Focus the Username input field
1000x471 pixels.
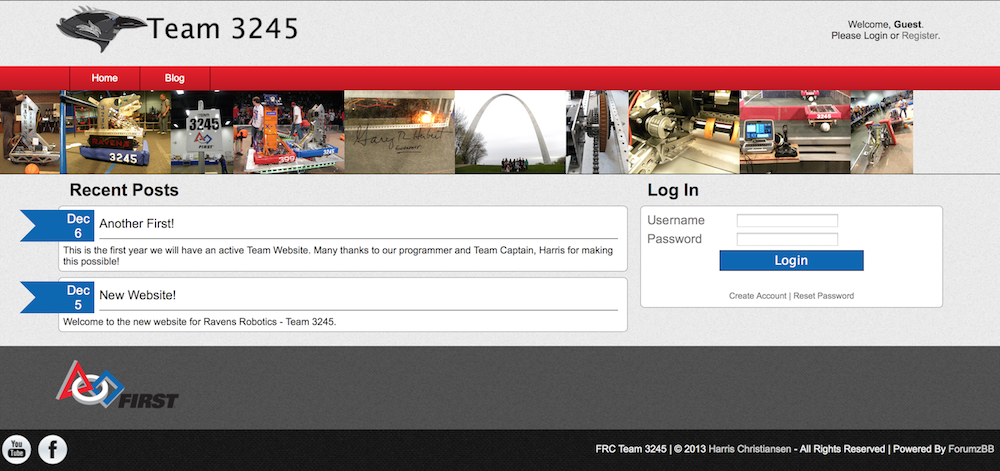click(787, 221)
